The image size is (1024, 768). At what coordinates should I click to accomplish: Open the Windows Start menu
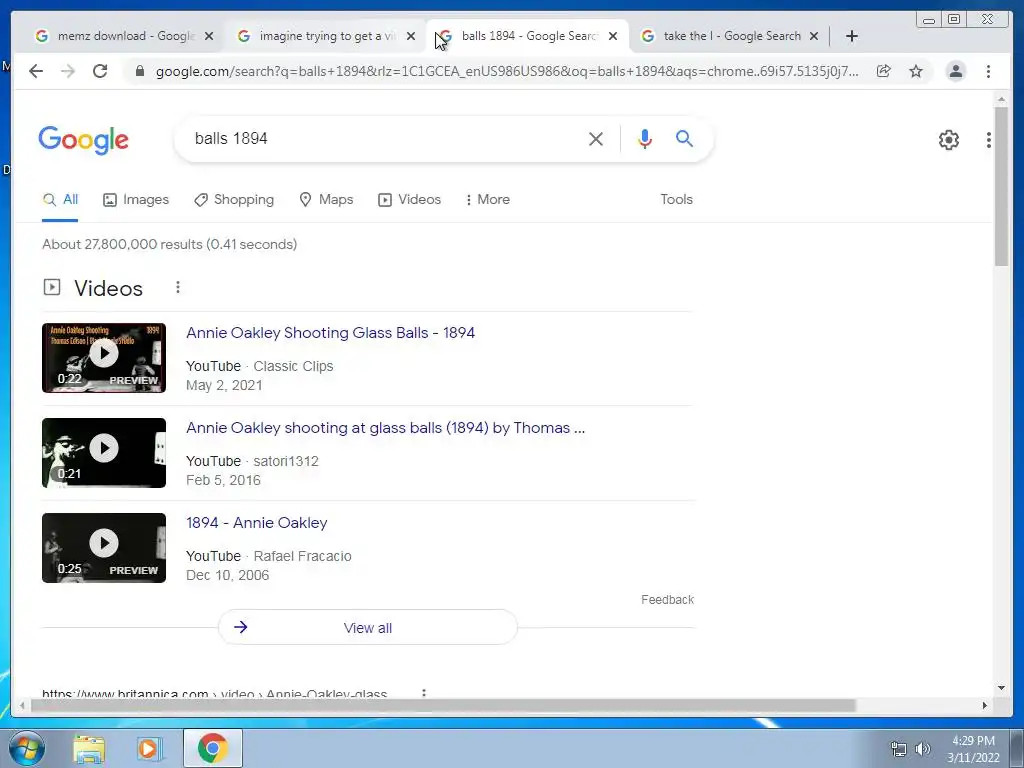click(27, 748)
